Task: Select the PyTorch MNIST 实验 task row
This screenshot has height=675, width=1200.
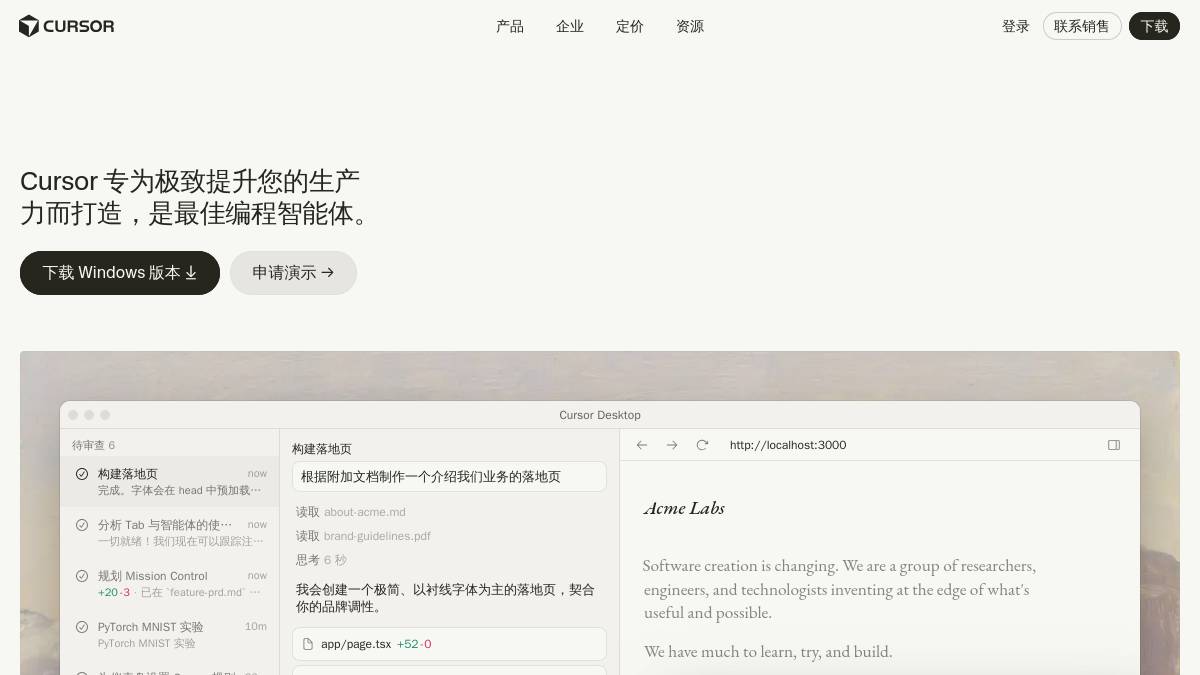Action: 170,634
